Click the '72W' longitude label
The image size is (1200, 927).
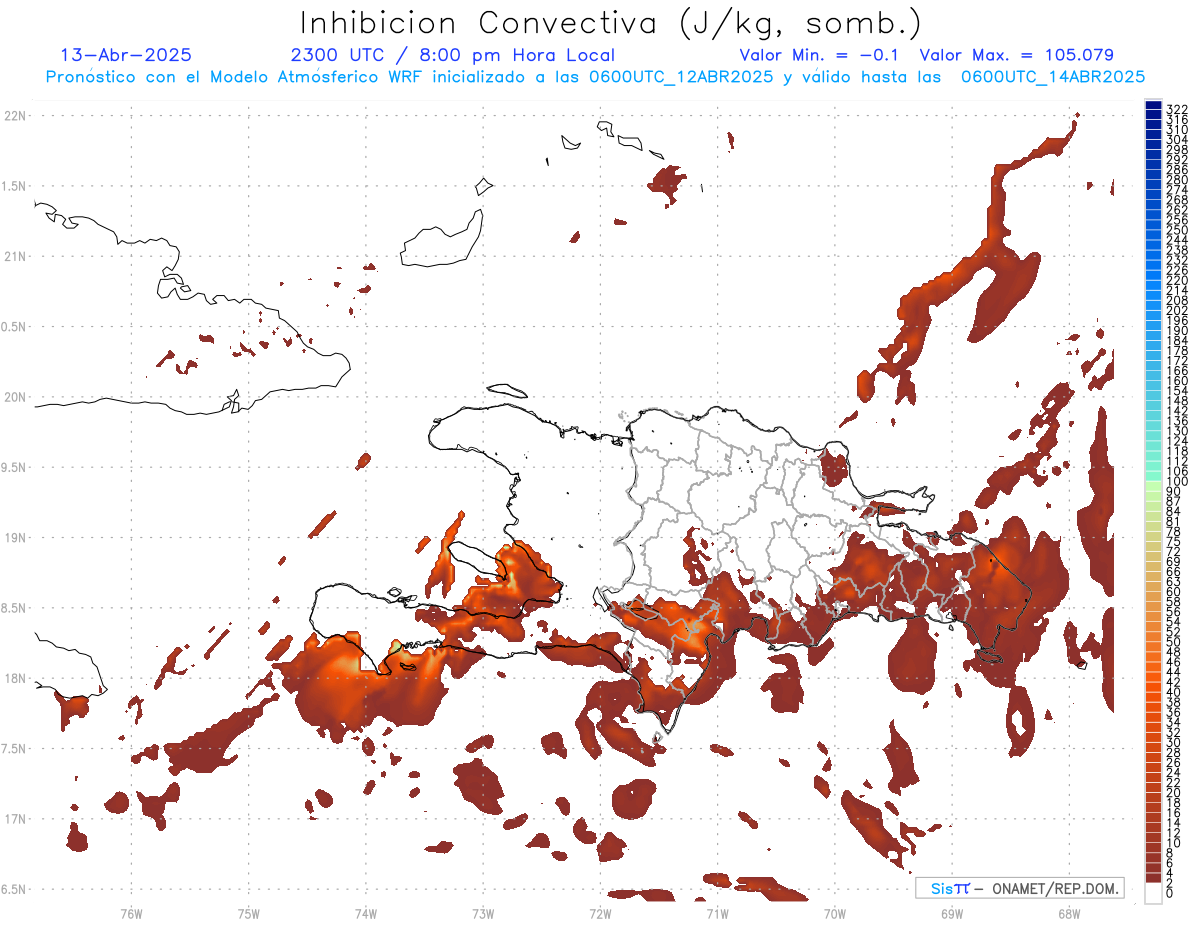point(600,913)
